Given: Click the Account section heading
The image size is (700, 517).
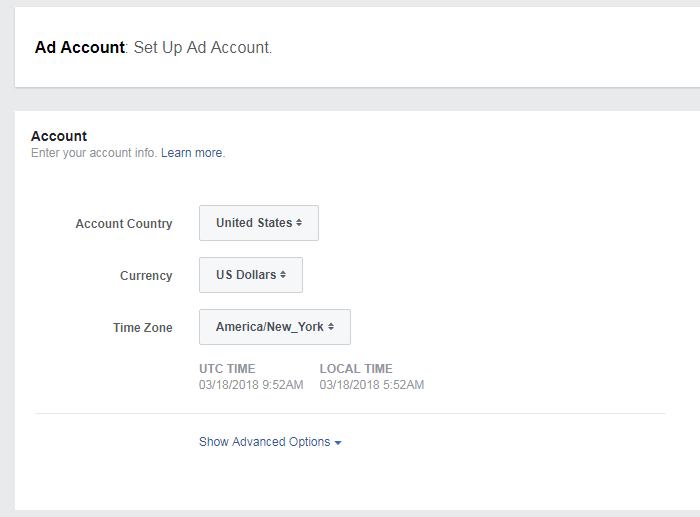Looking at the screenshot, I should tap(59, 136).
